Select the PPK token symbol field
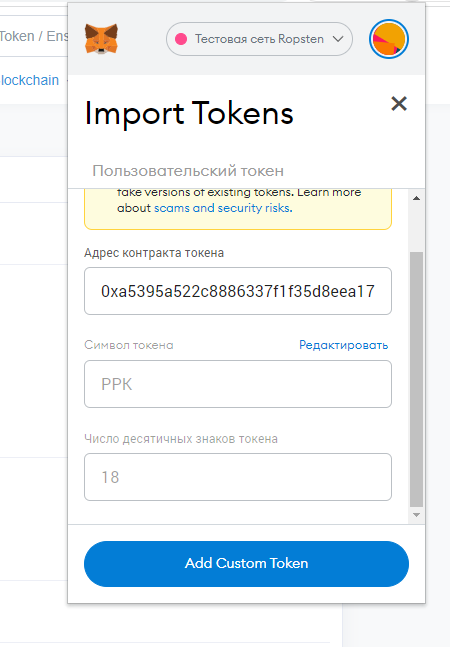The width and height of the screenshot is (450, 647). click(238, 384)
